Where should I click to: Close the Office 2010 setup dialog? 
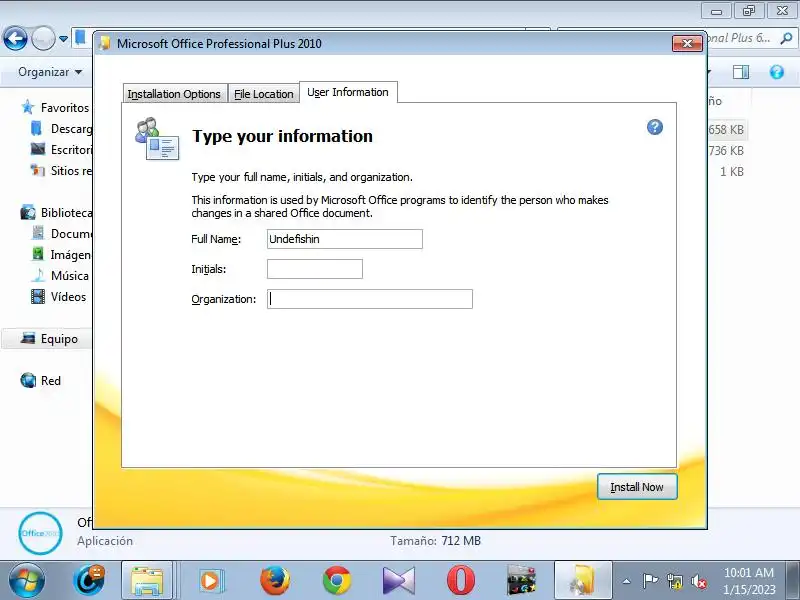687,43
